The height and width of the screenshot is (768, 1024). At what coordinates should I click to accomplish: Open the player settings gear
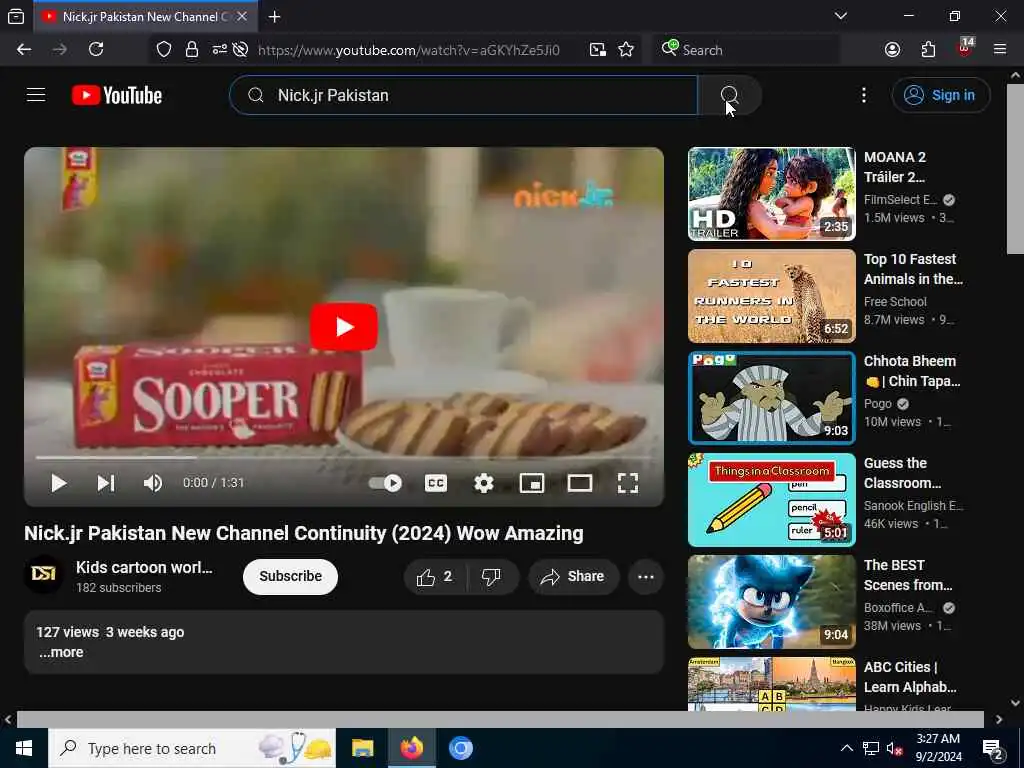click(x=483, y=483)
